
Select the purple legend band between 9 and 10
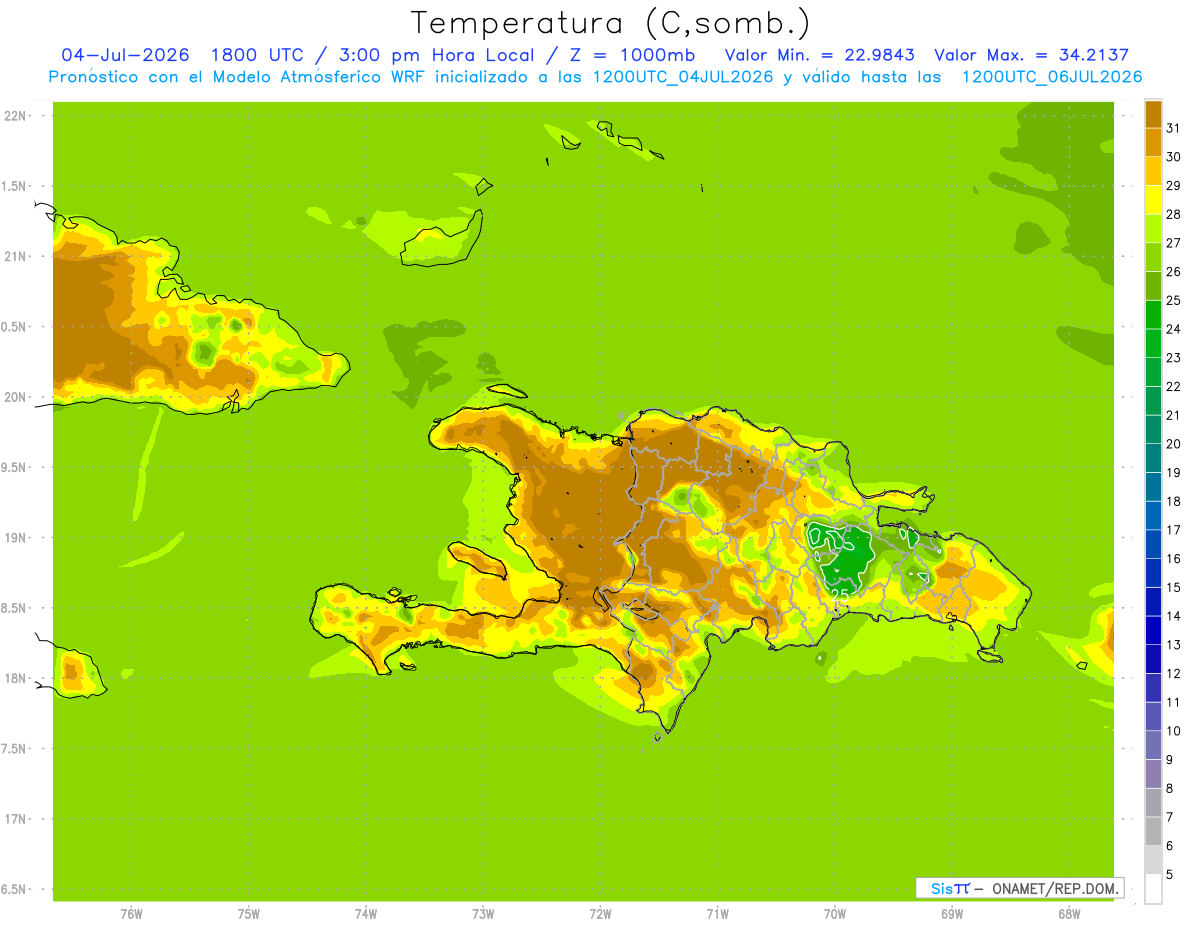[1153, 745]
